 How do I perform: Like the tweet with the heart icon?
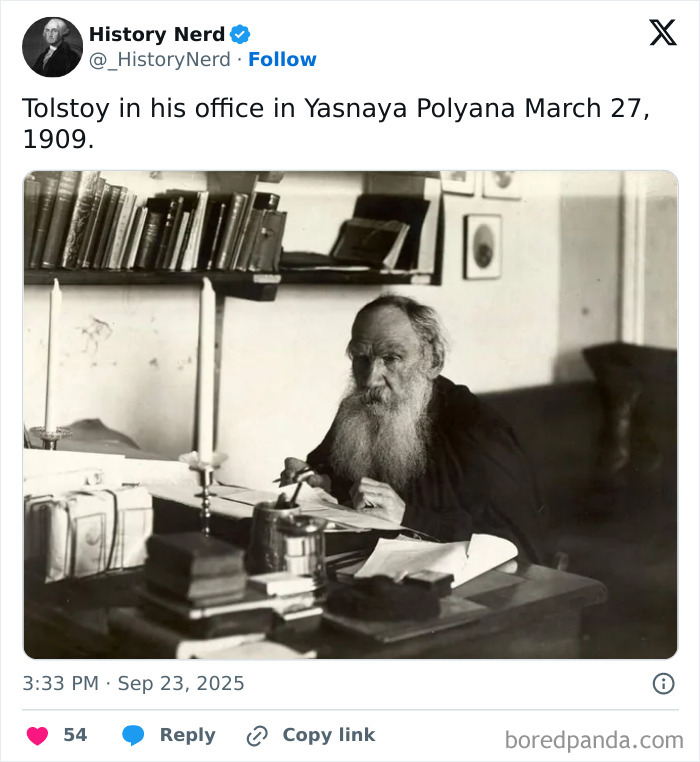(37, 736)
